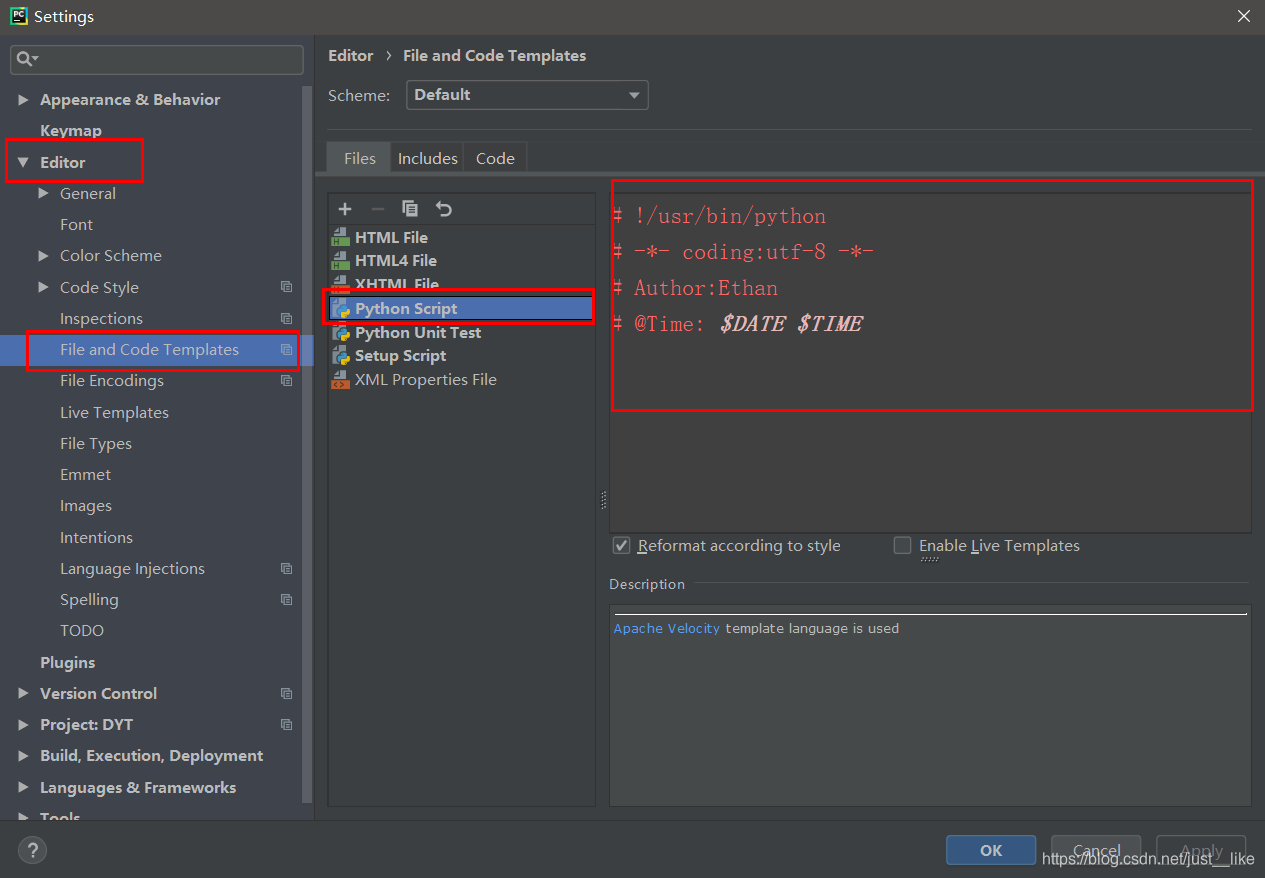The image size is (1265, 878).
Task: Click project-level icon beside Language Injections
Action: click(287, 569)
